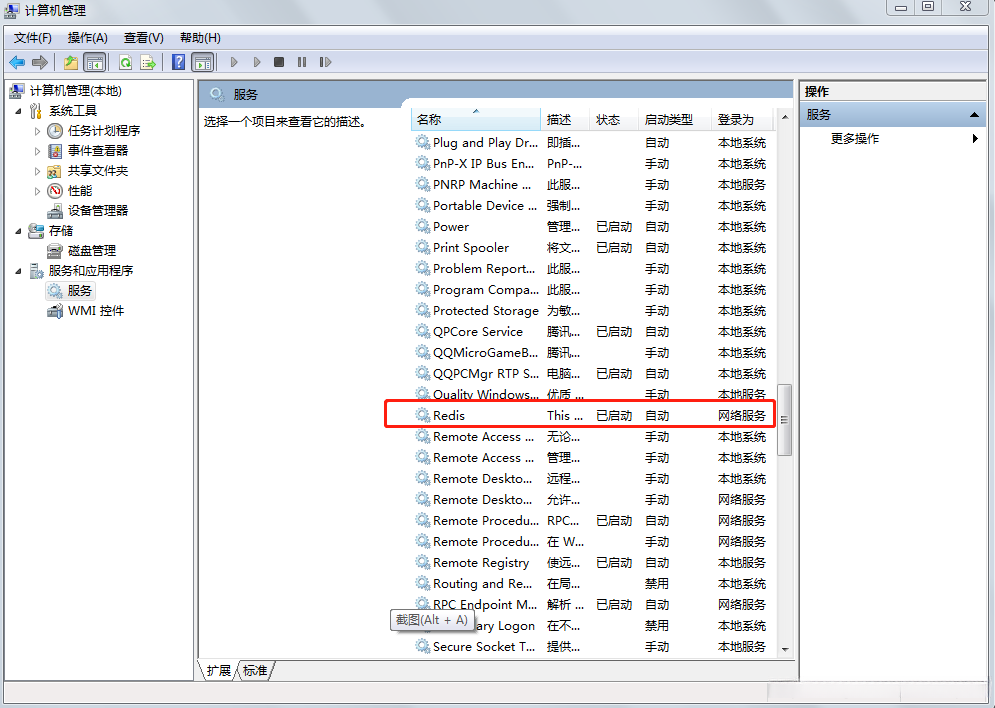Expand the 更多操作 submenu arrow
This screenshot has height=708, width=995.
(x=975, y=138)
